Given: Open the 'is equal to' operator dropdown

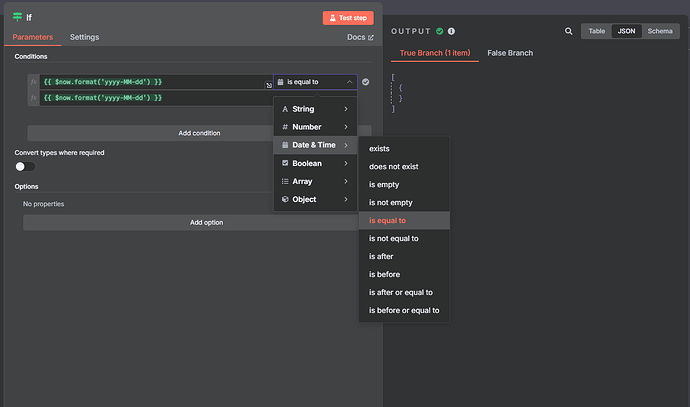Looking at the screenshot, I should (x=315, y=82).
